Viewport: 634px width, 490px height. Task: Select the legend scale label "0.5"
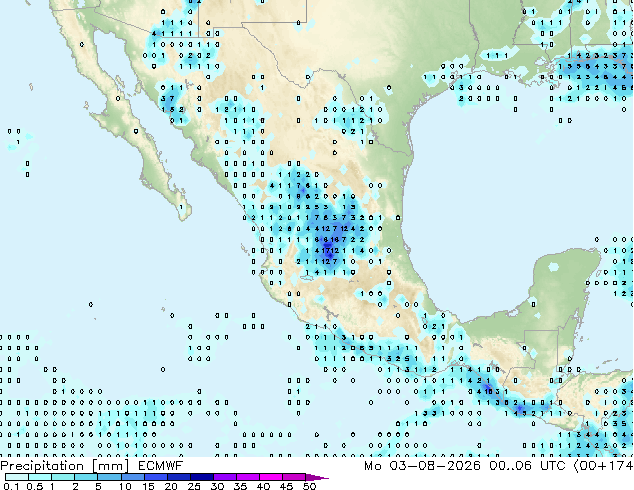coord(34,486)
